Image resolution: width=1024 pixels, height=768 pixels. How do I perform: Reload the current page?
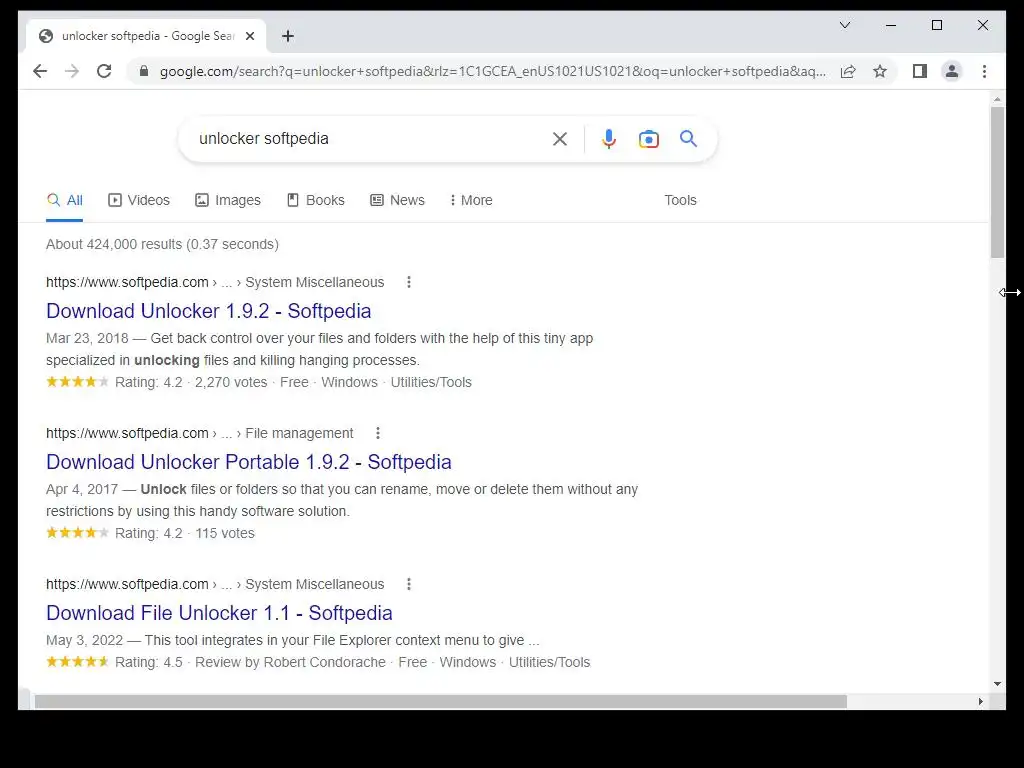(104, 71)
